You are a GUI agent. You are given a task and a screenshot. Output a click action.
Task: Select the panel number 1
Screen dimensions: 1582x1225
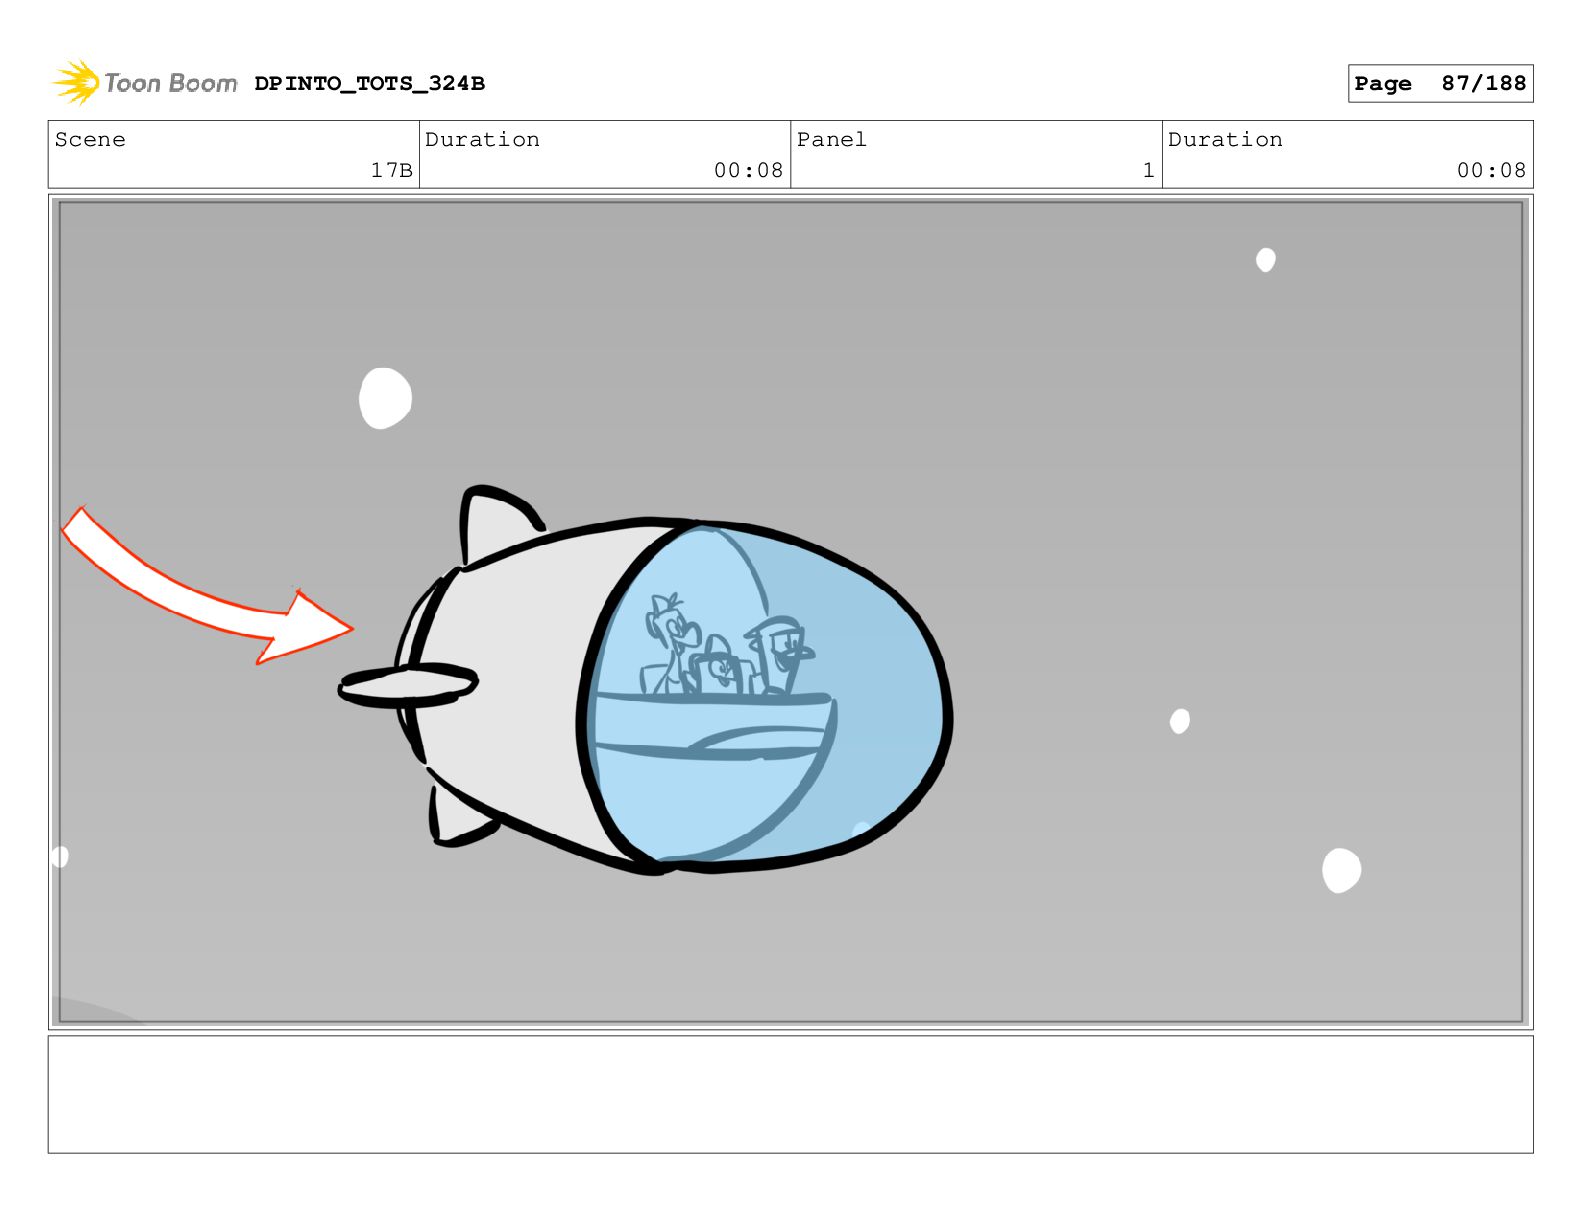click(1148, 171)
